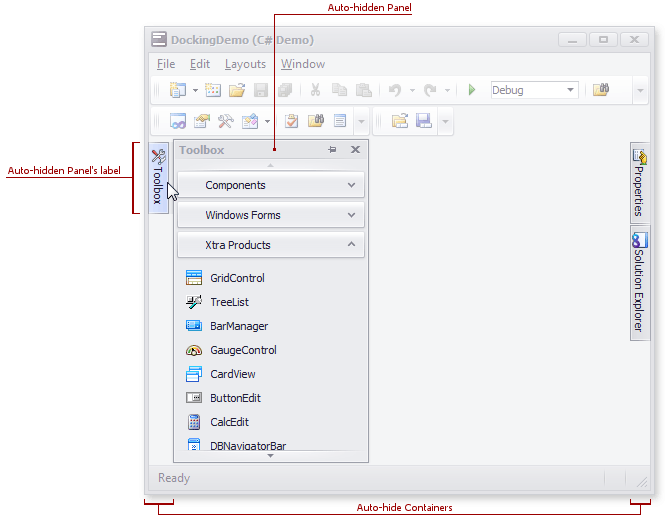Image resolution: width=665 pixels, height=517 pixels.
Task: Open the dropdown next to Class View
Action: (x=267, y=122)
